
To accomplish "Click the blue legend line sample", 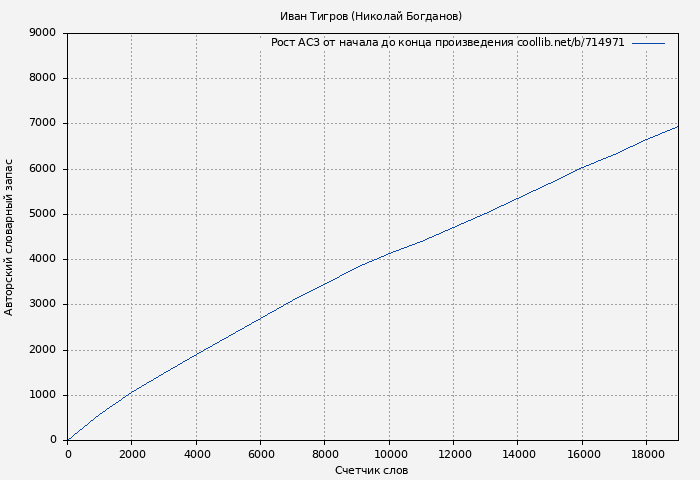I will pos(648,43).
